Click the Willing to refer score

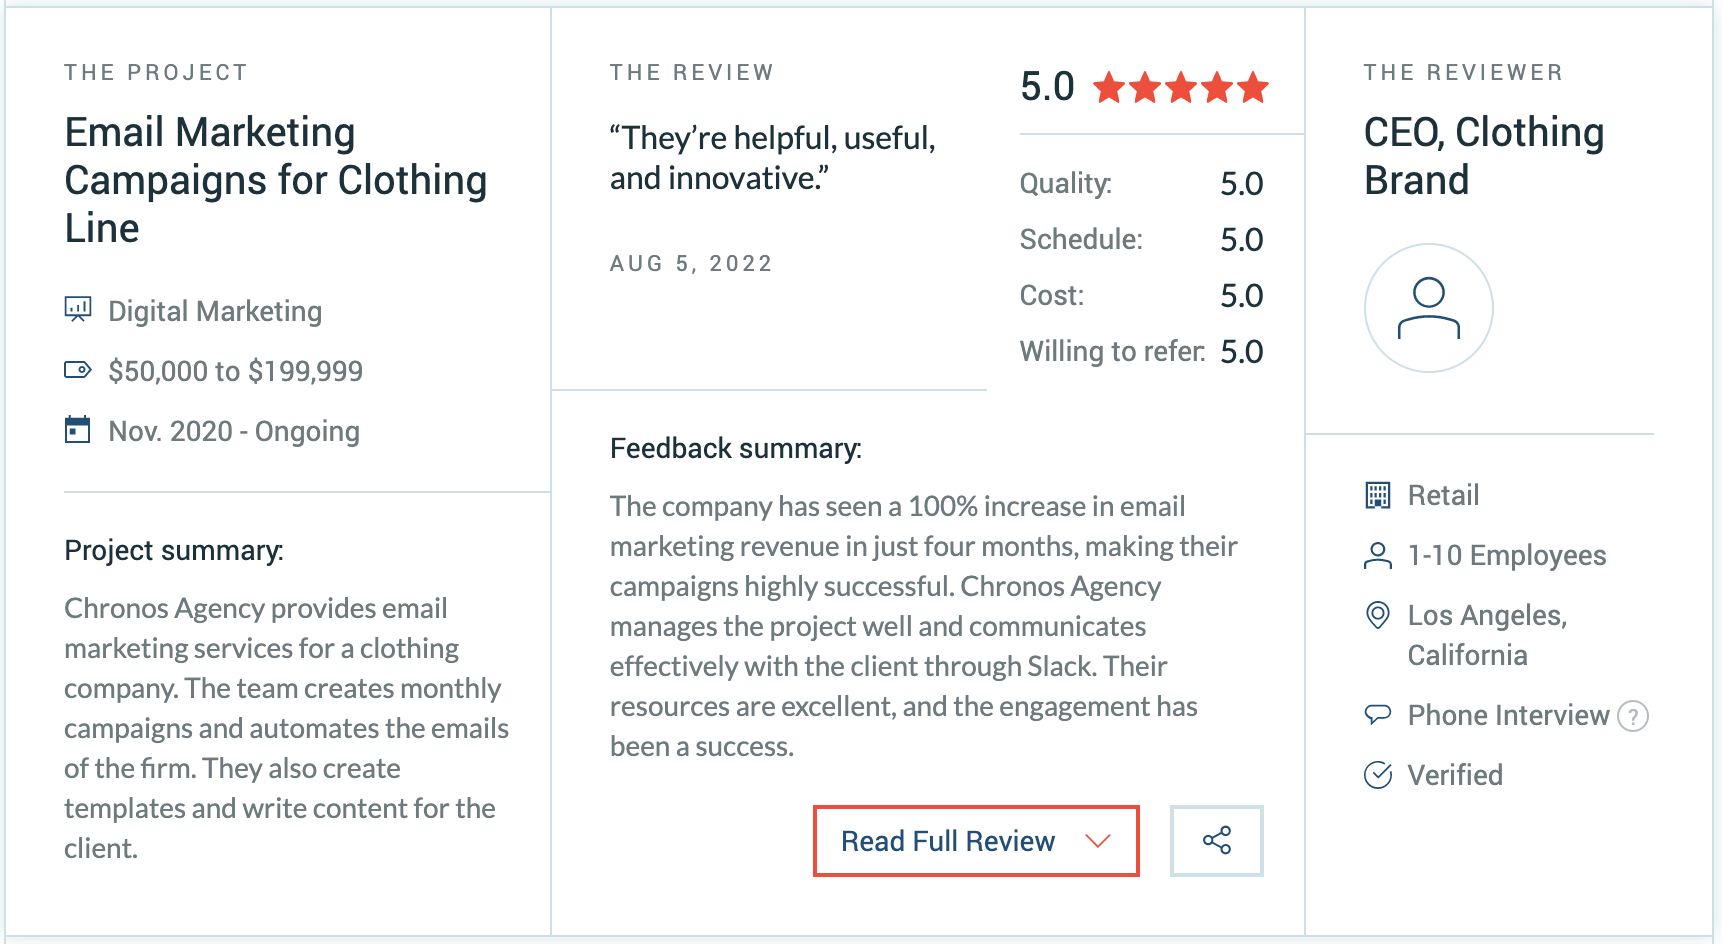pos(1242,352)
